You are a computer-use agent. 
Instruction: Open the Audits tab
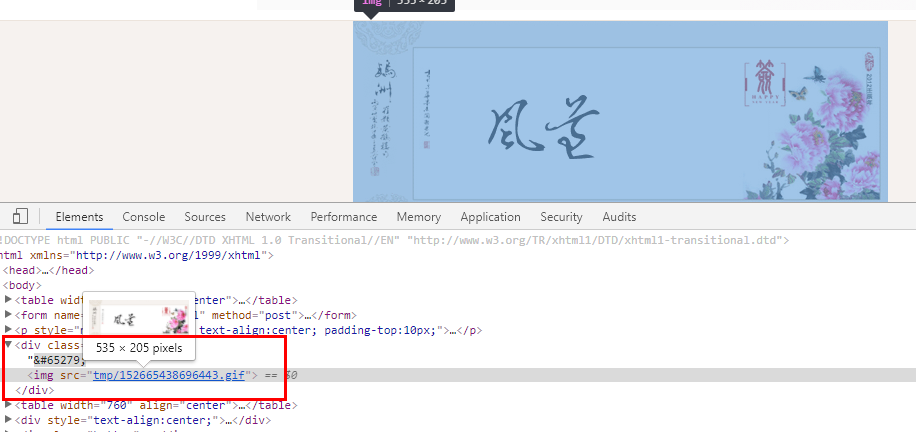pos(619,217)
